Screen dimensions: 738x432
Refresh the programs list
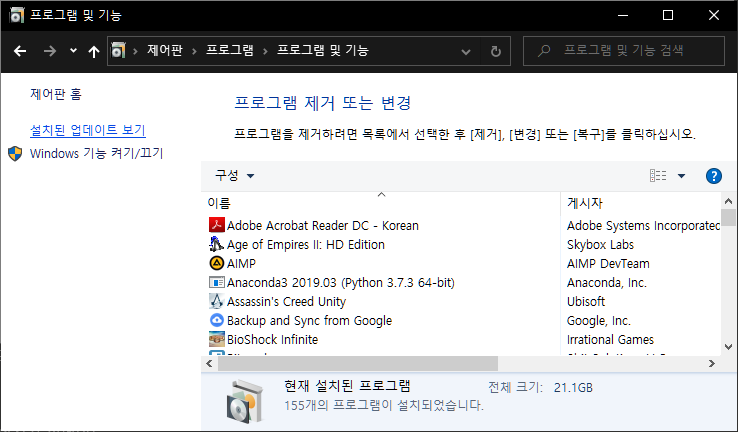[496, 51]
